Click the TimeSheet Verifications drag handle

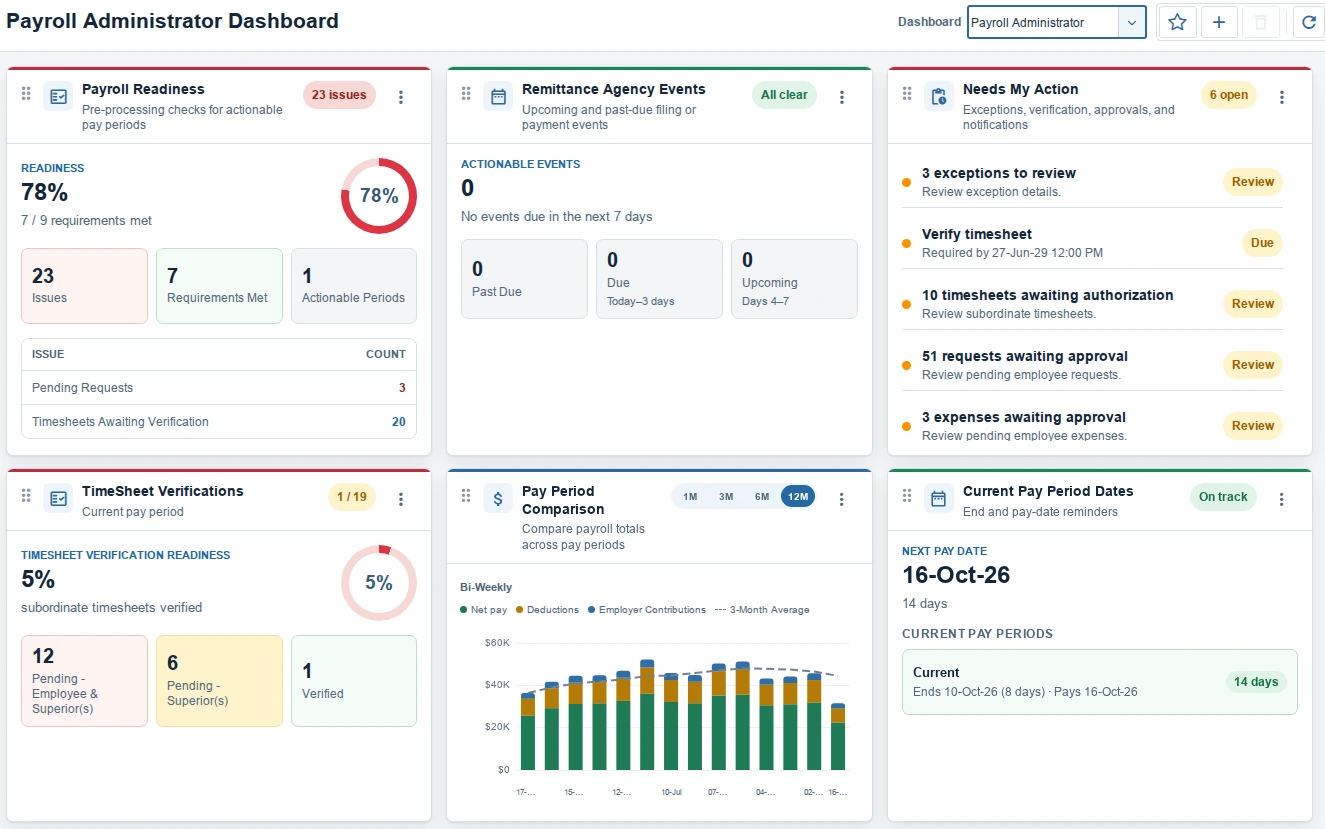point(26,495)
